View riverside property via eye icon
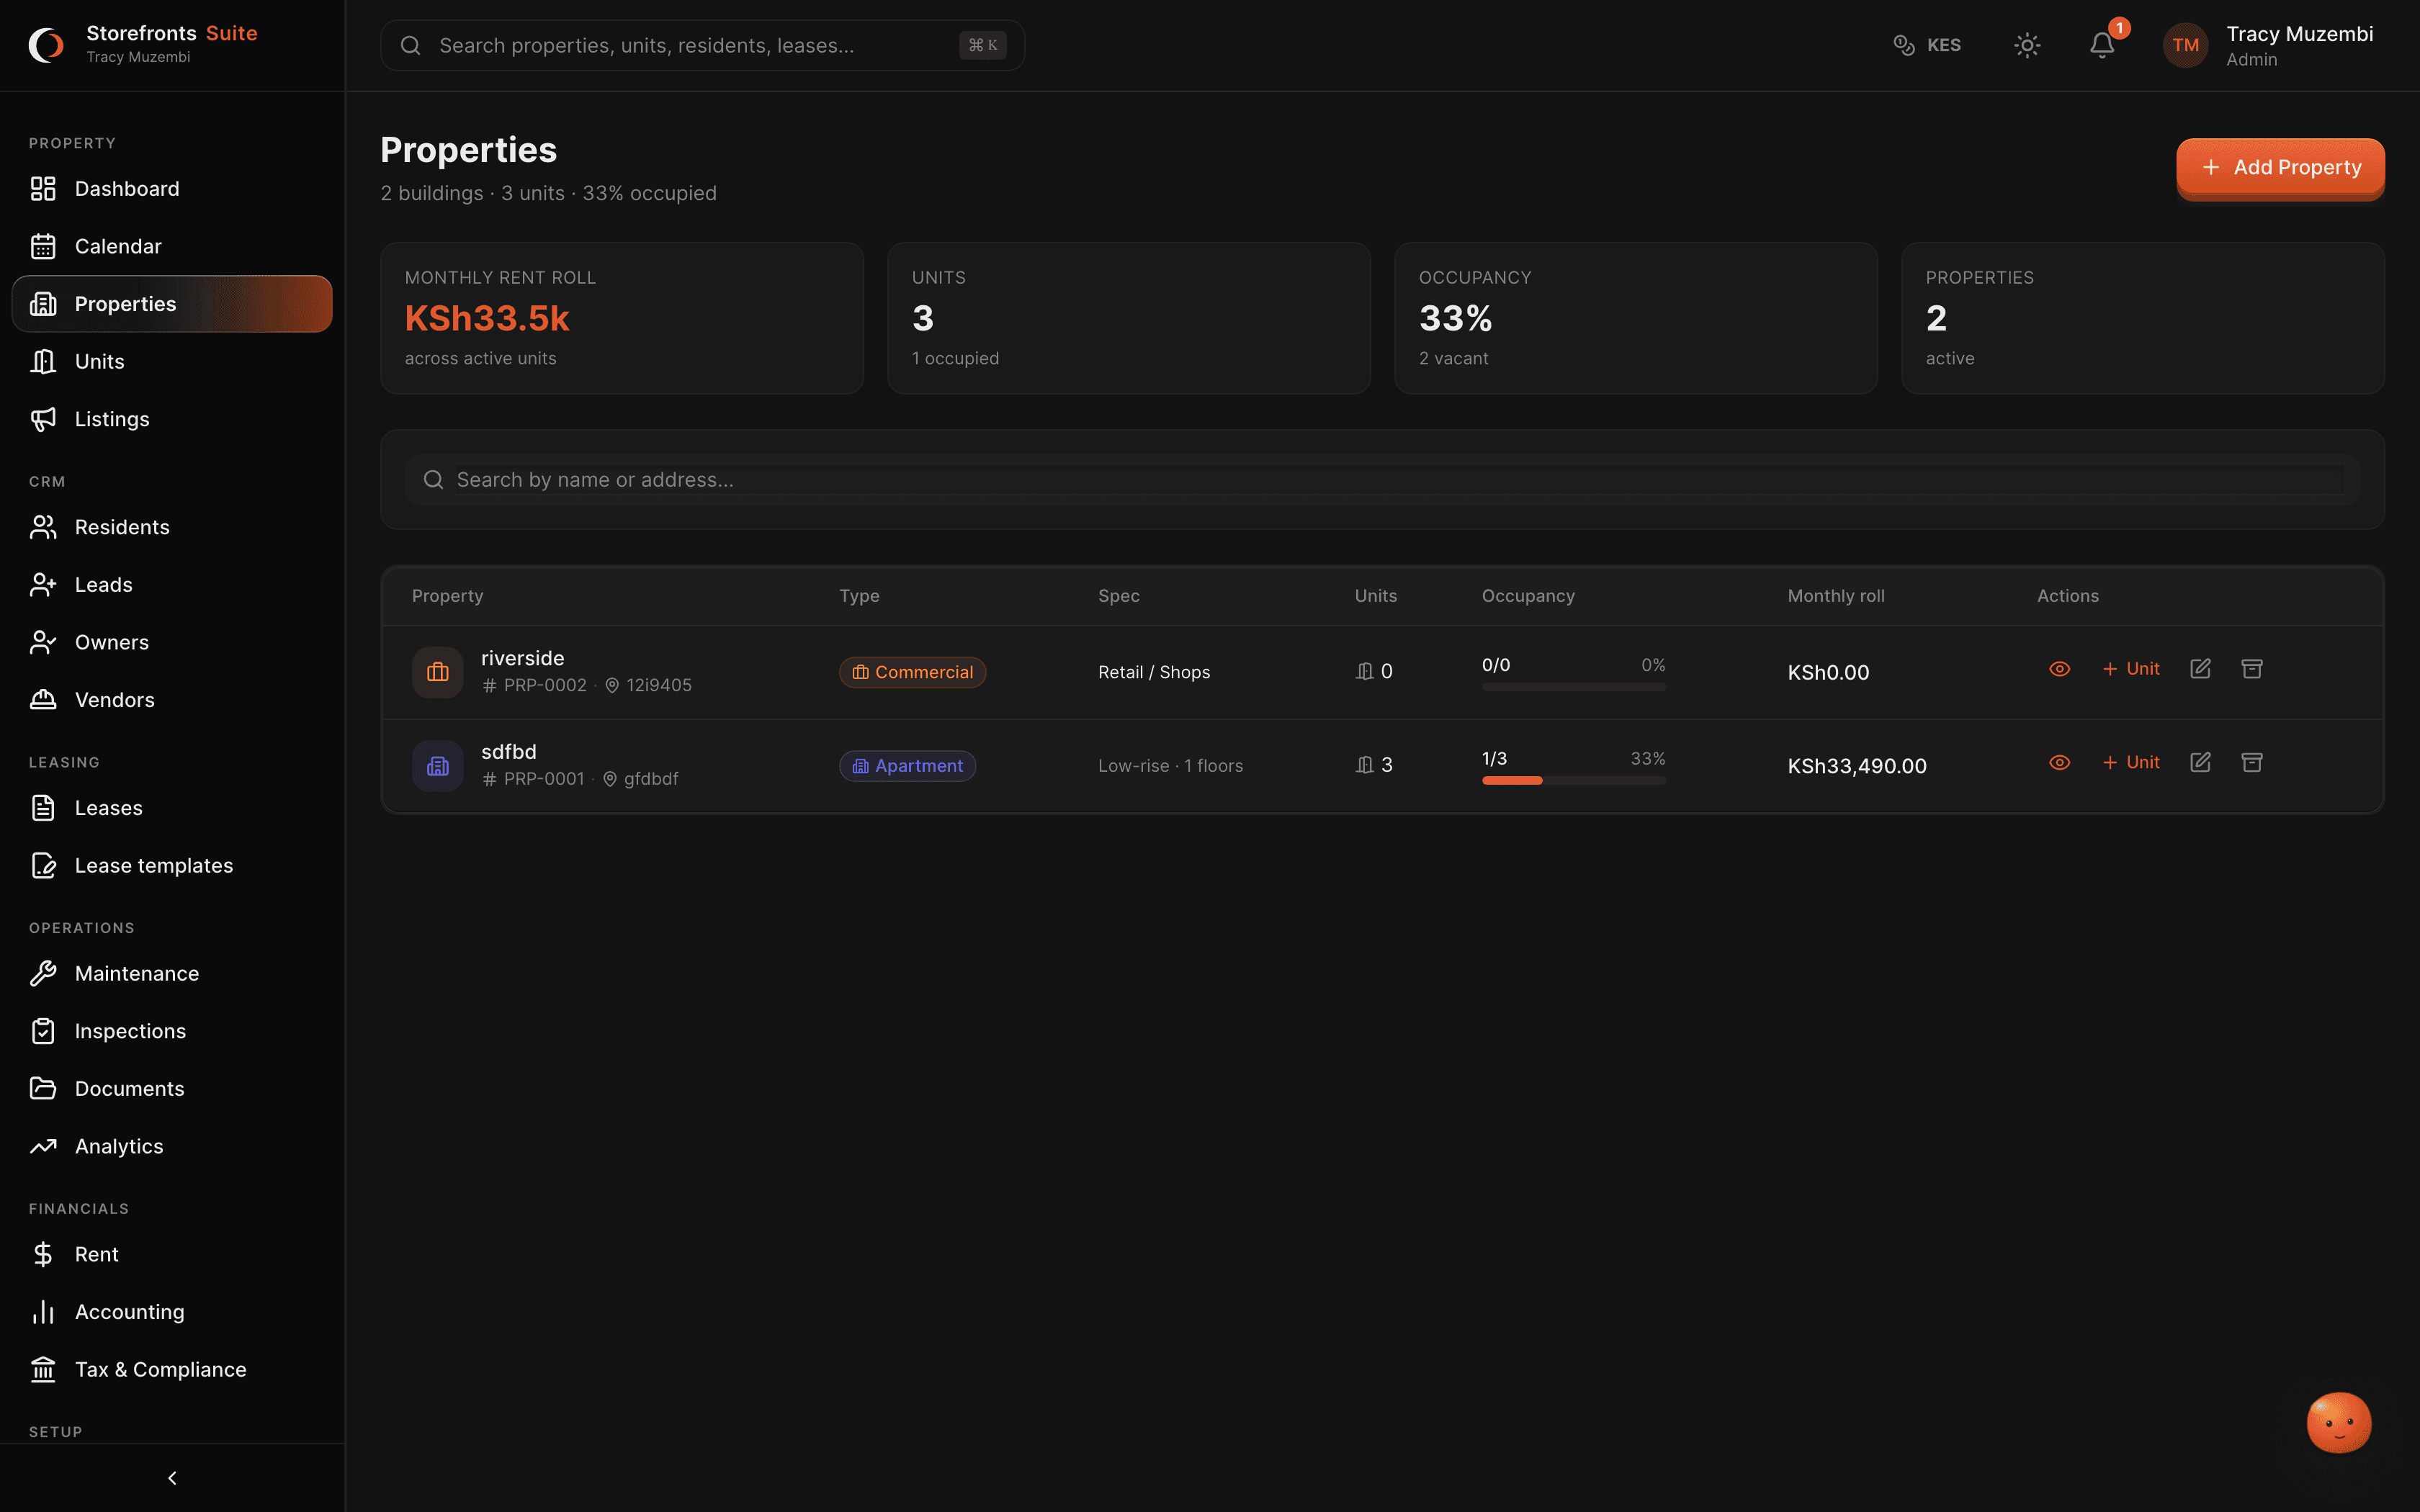This screenshot has width=2420, height=1512. pos(2059,669)
